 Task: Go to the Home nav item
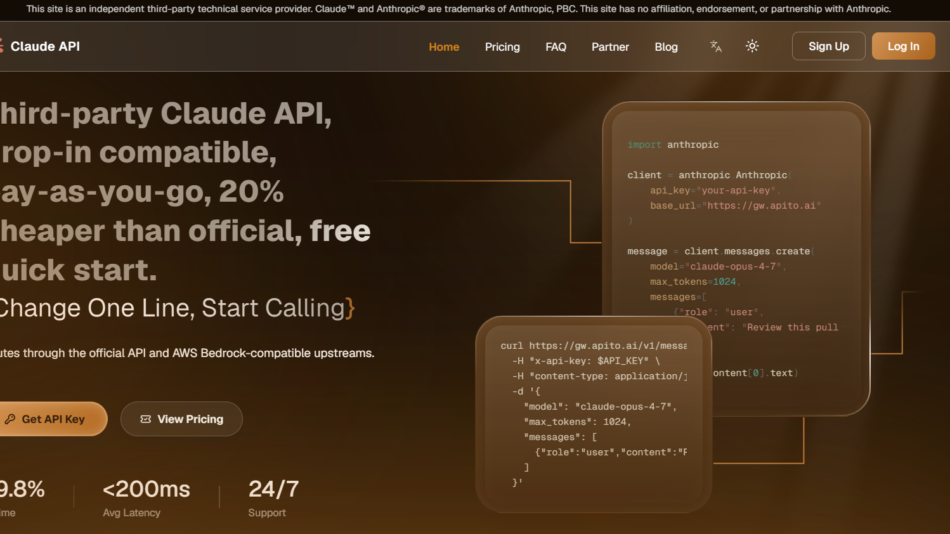(443, 47)
